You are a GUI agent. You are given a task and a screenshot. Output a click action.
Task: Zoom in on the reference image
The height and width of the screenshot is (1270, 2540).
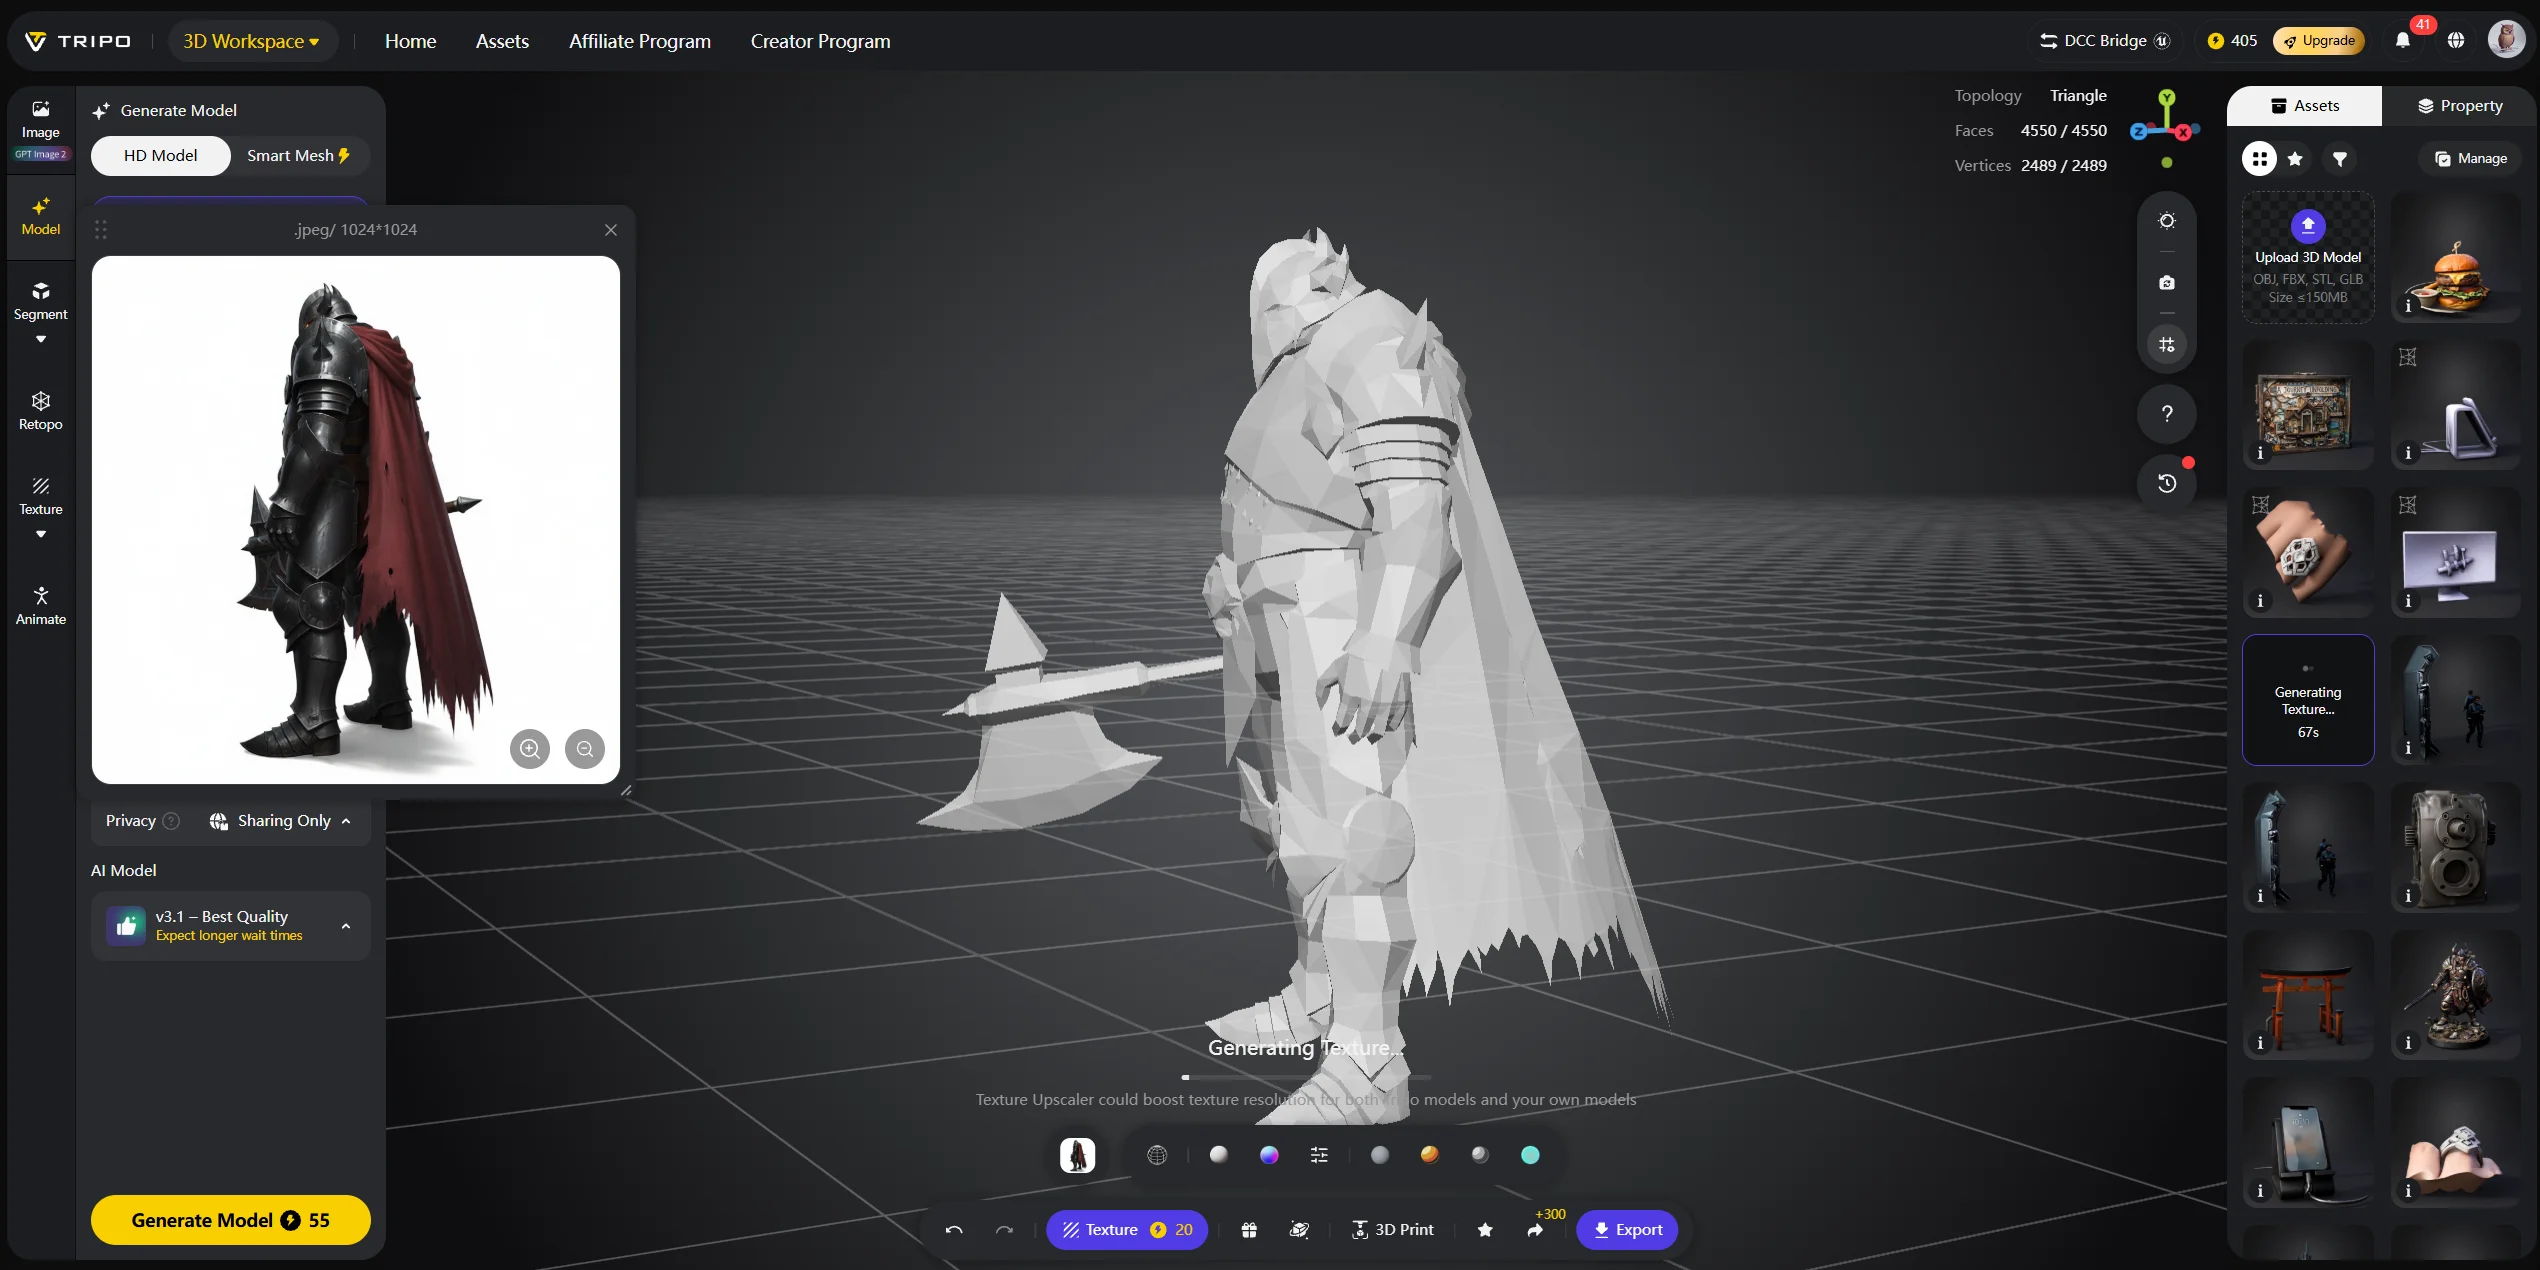click(530, 749)
